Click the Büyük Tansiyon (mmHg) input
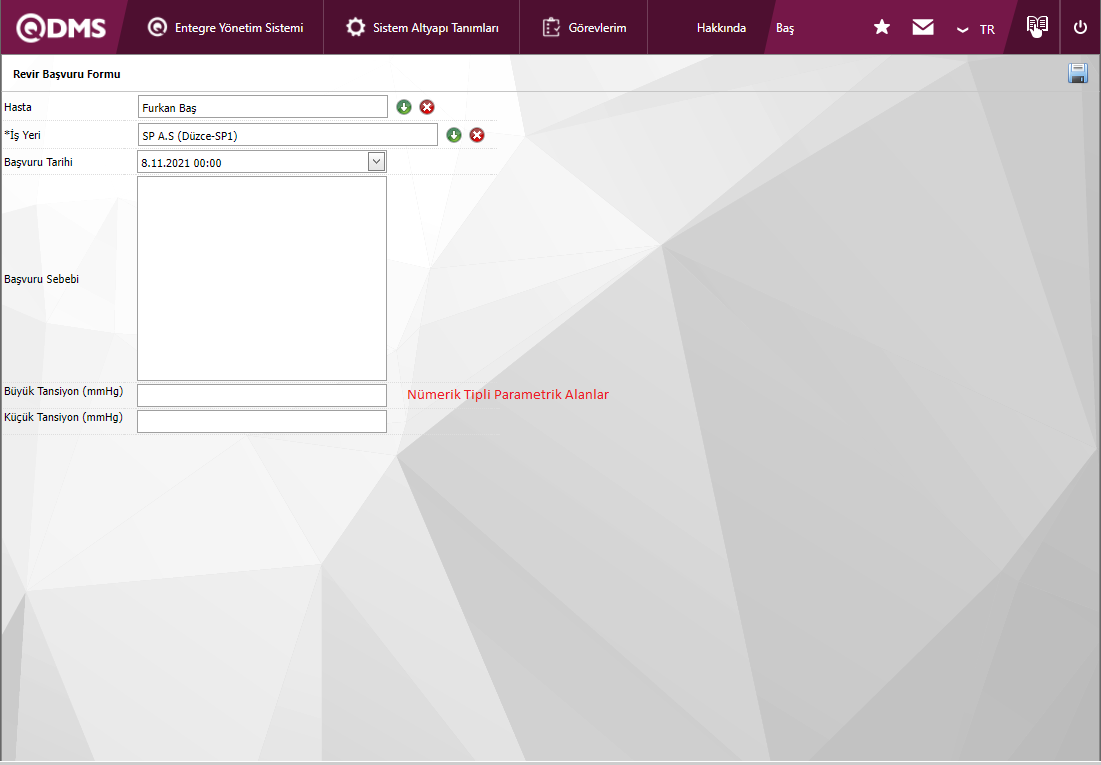Viewport: 1101px width, 765px height. coord(262,395)
